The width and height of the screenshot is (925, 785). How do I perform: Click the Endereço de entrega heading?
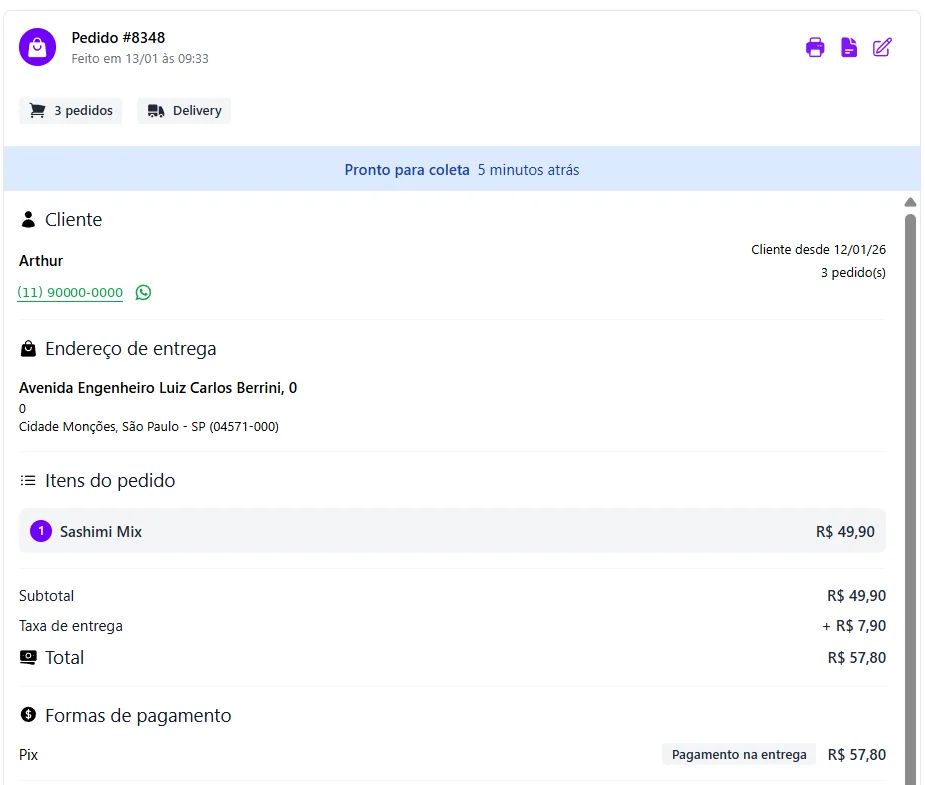[x=130, y=349]
